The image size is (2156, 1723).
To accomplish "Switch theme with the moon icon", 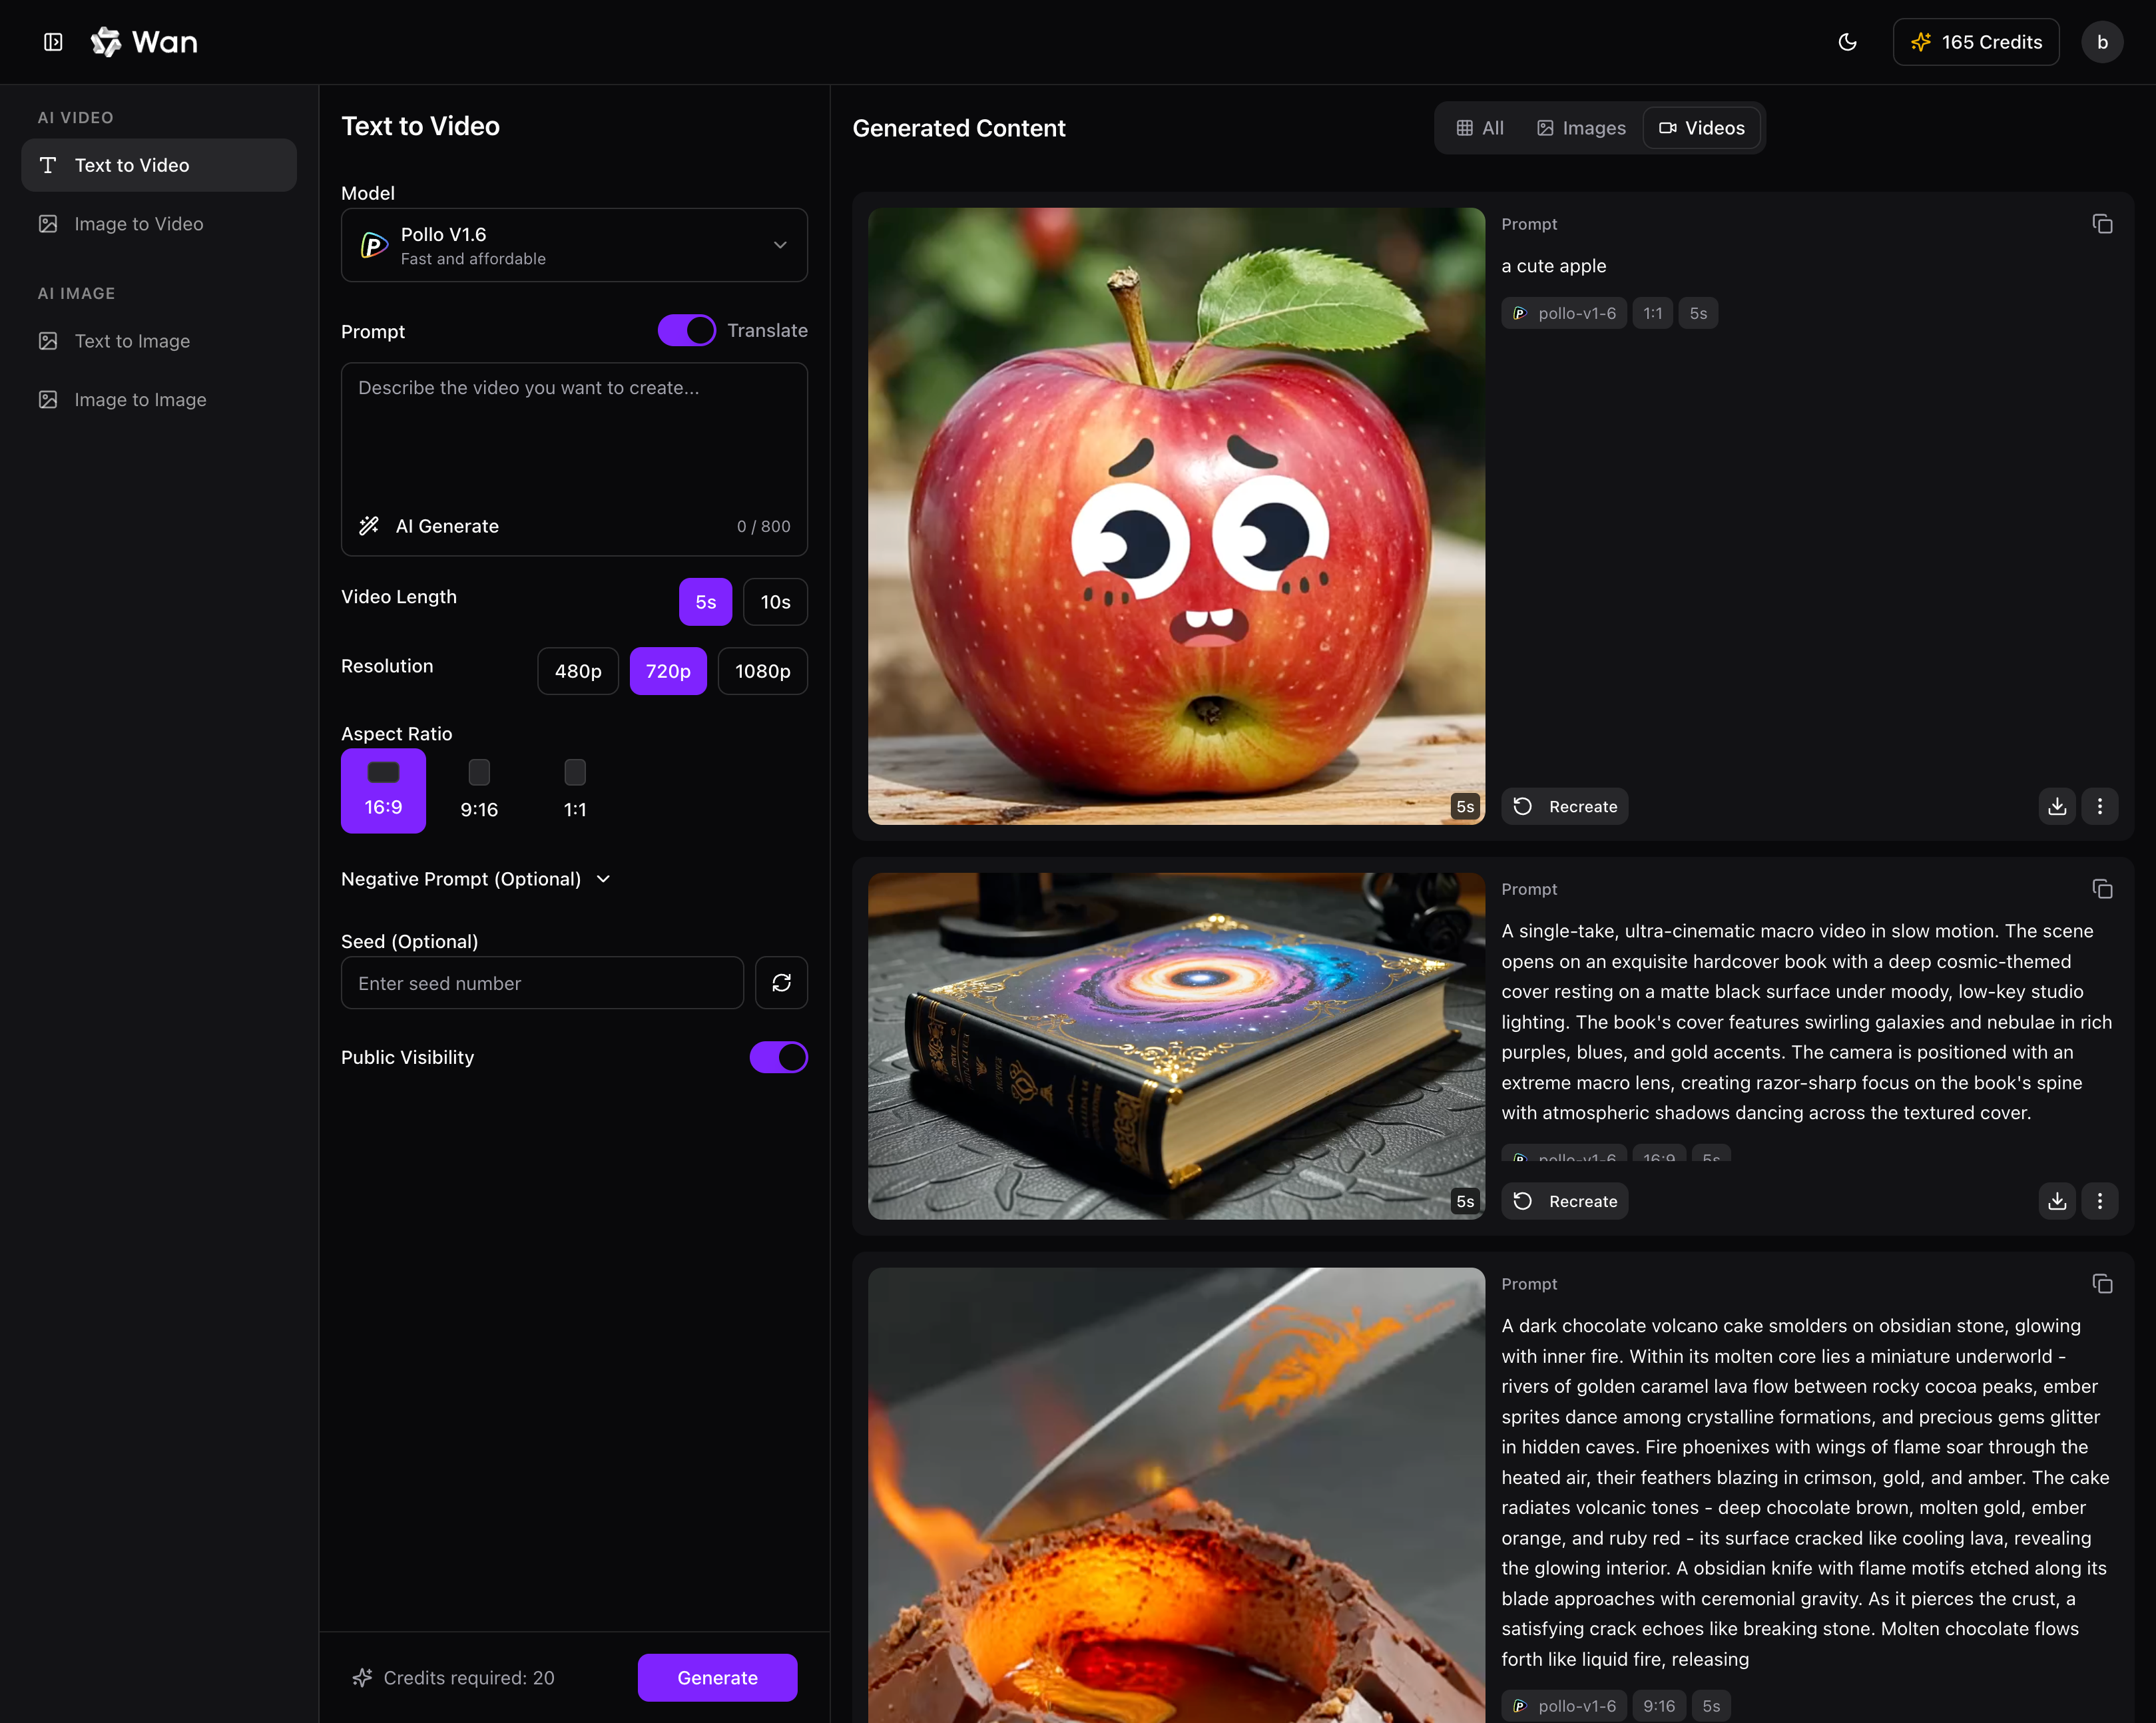I will click(x=1847, y=42).
